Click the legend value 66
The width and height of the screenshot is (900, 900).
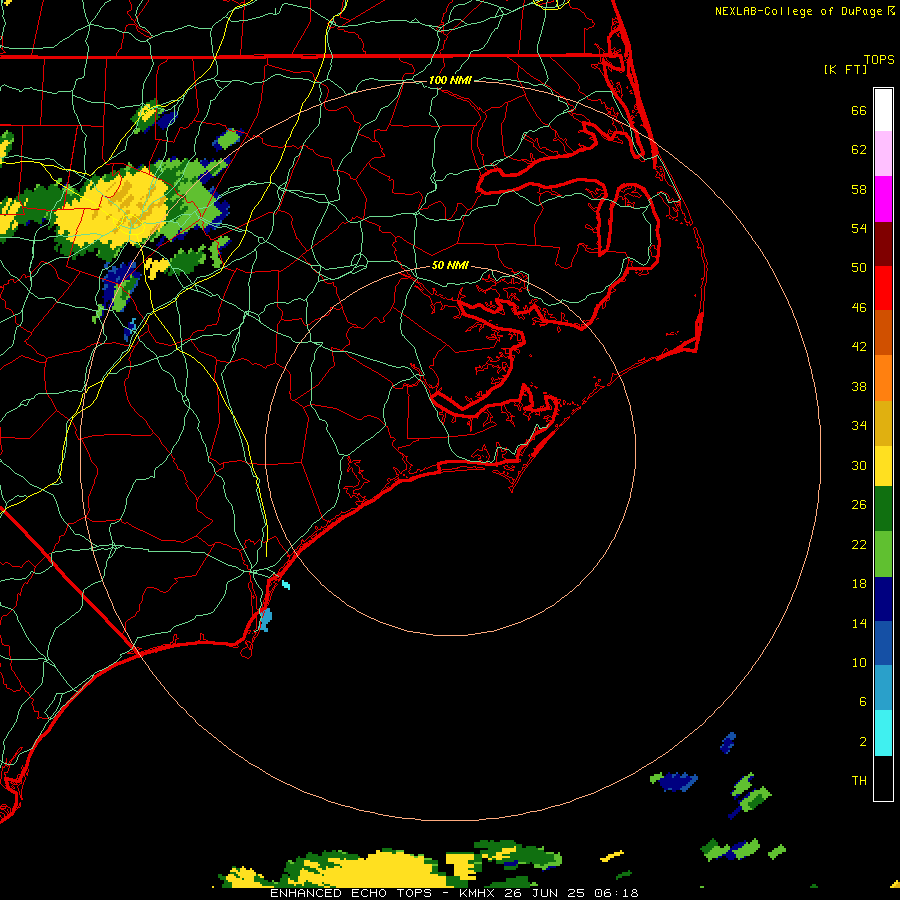859,110
